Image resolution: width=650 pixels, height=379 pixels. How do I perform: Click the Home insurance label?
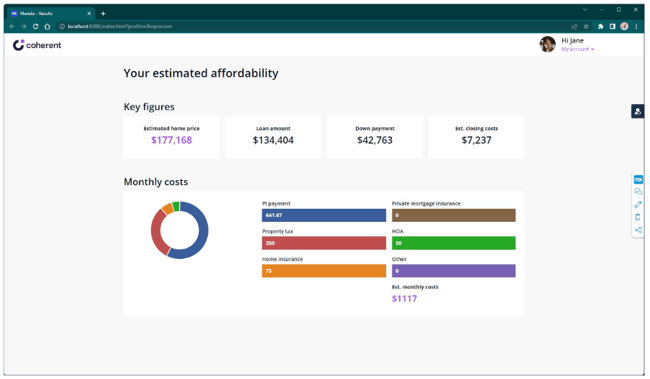[x=282, y=259]
